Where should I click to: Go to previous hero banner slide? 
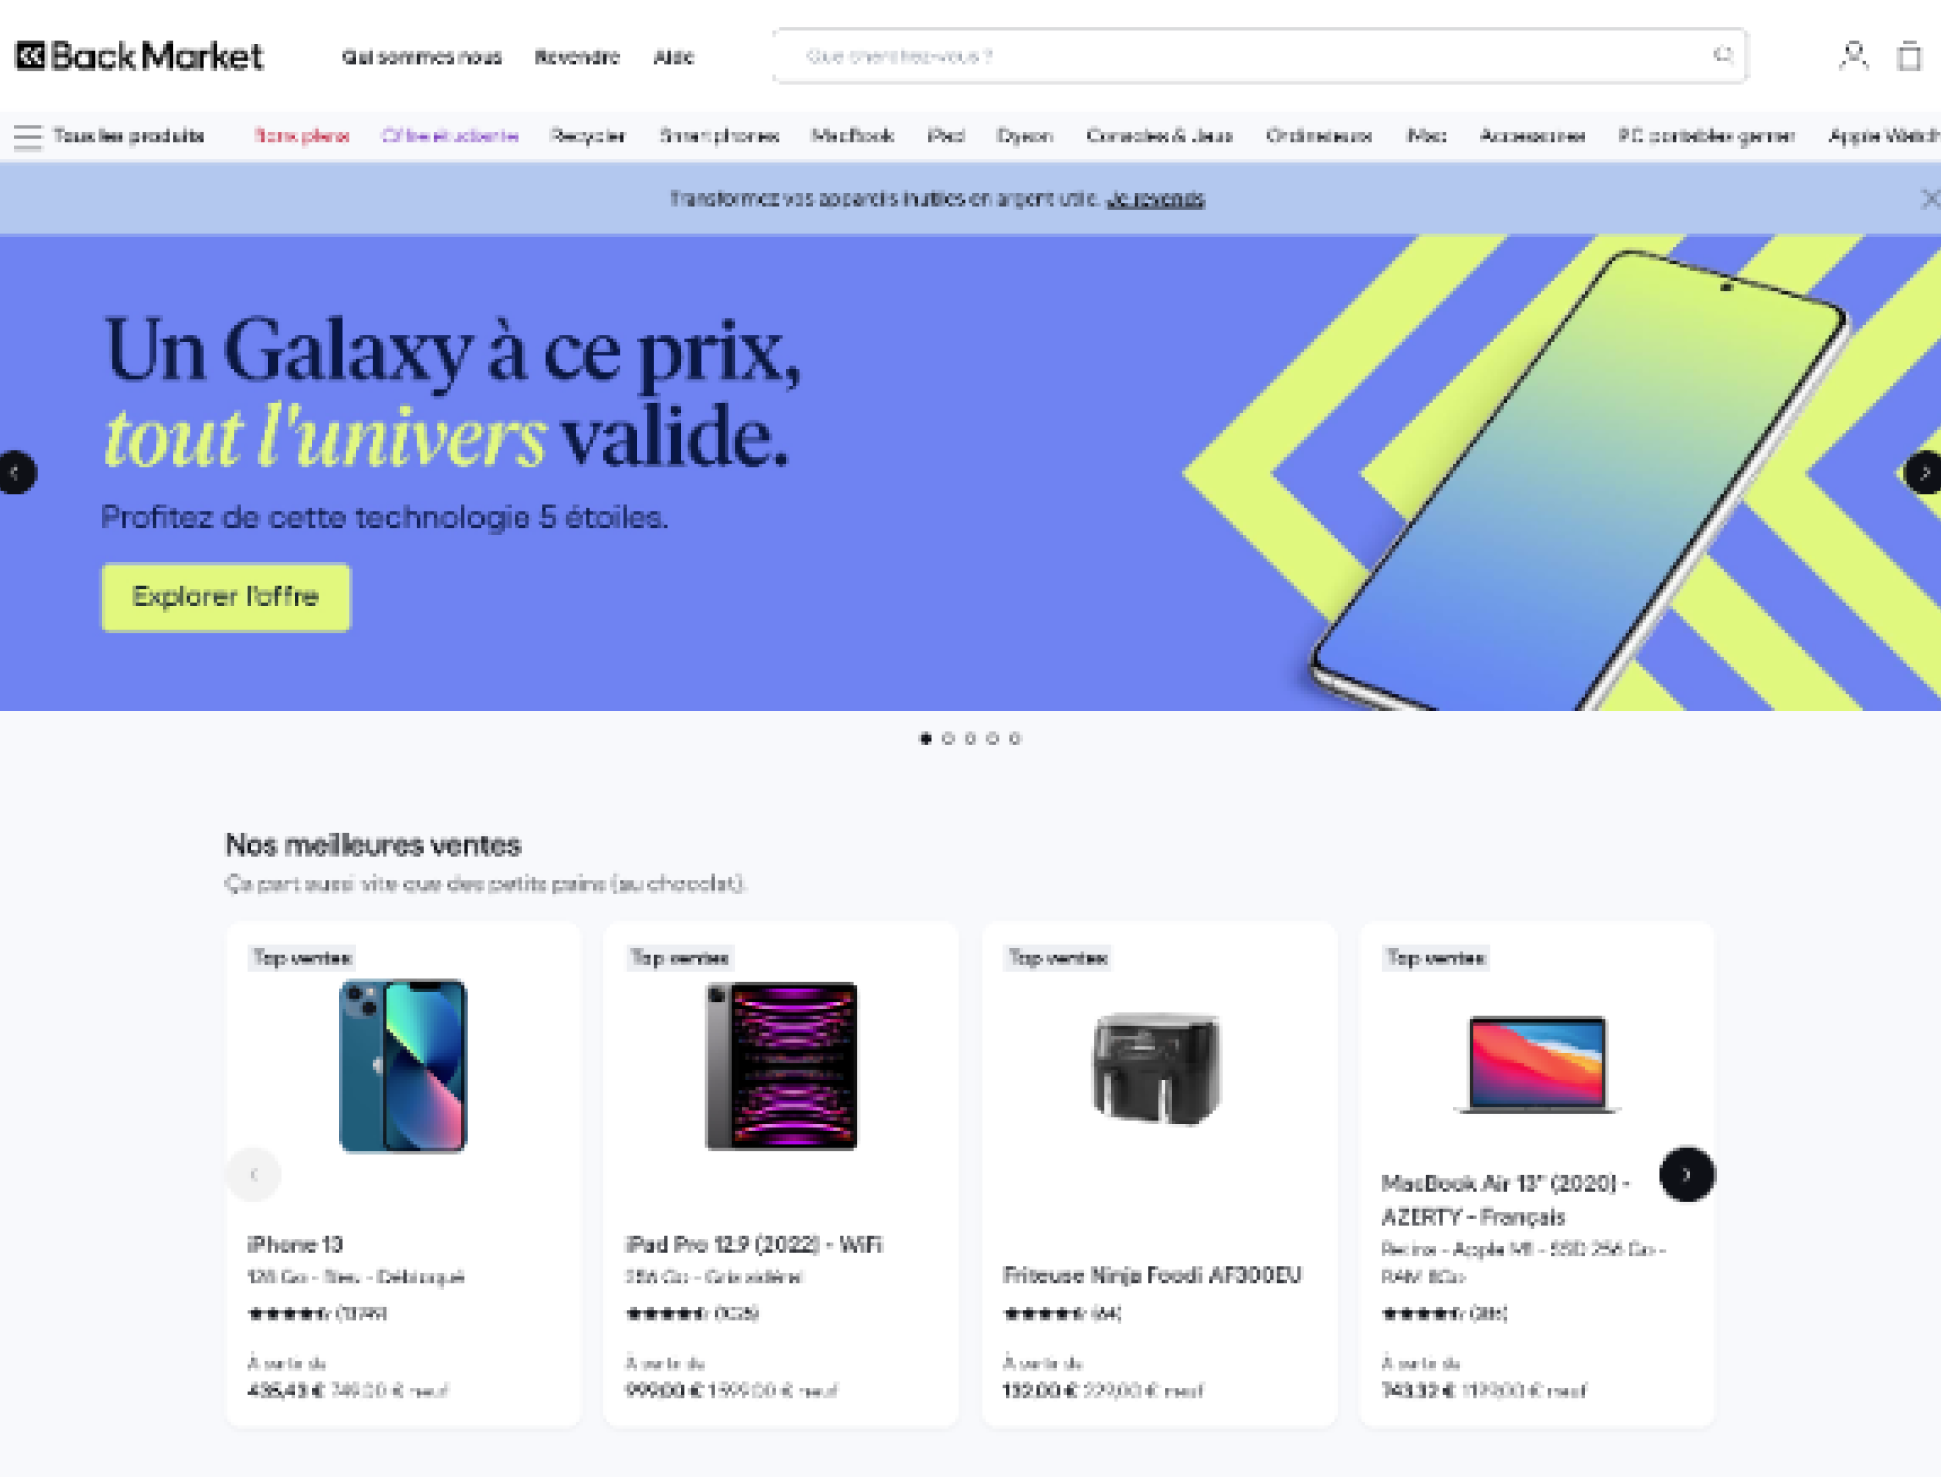coord(16,472)
